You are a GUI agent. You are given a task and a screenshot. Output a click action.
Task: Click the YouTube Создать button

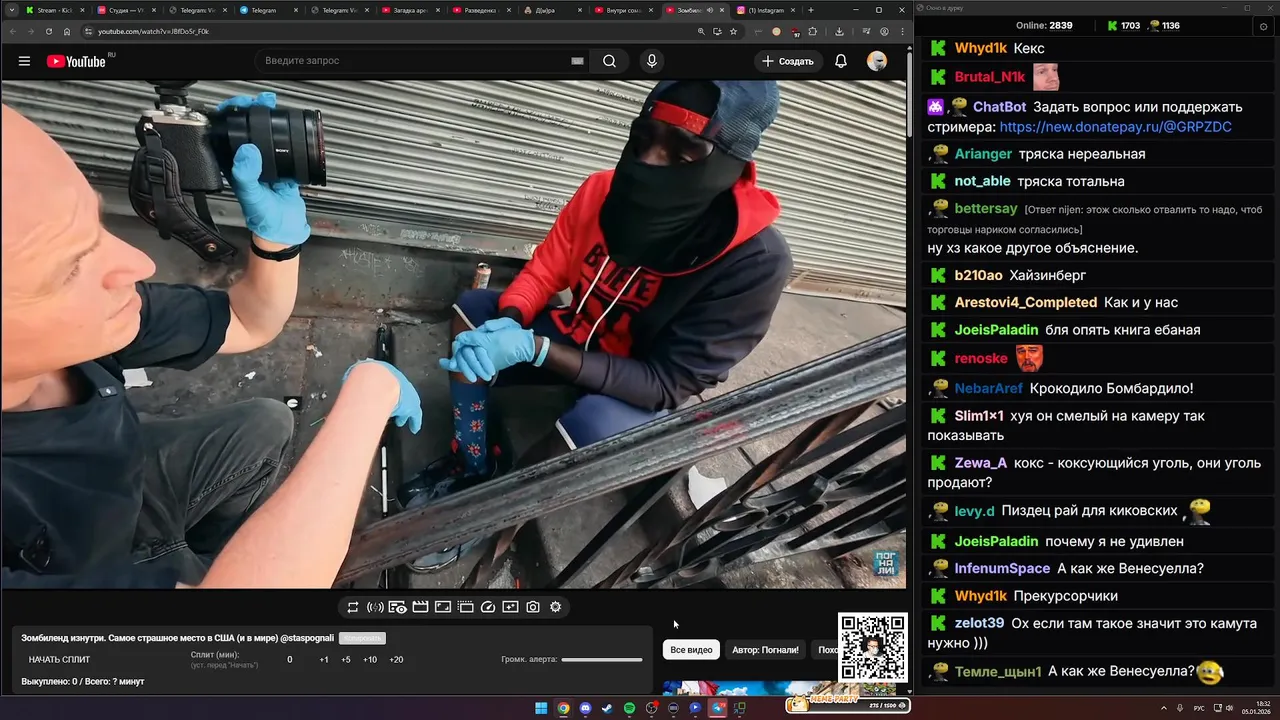click(788, 61)
